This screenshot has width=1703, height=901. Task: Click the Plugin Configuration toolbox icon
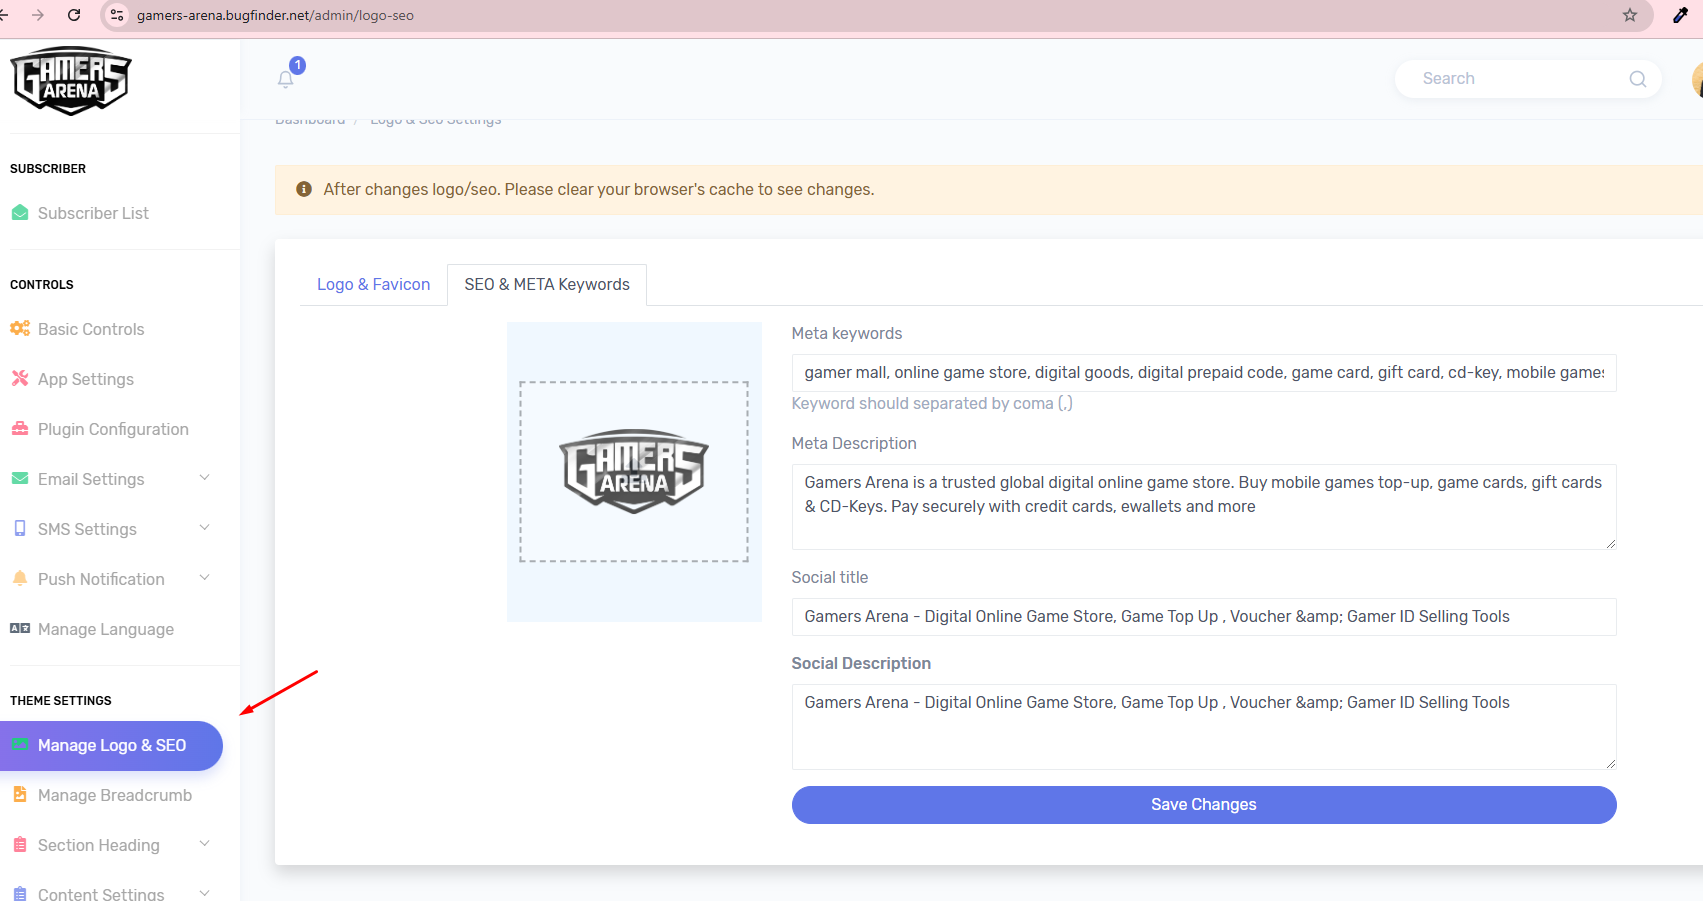click(20, 428)
